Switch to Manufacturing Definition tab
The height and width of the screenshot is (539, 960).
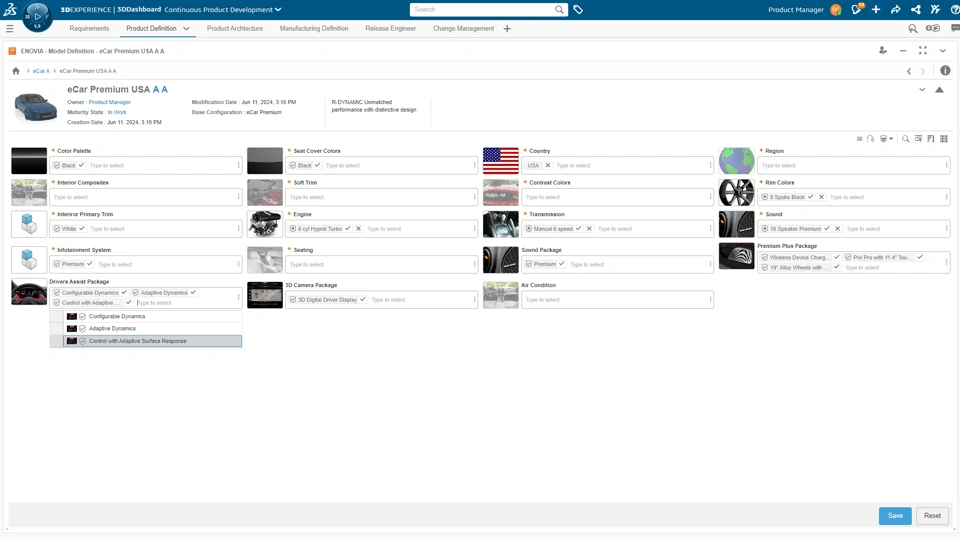click(x=314, y=29)
